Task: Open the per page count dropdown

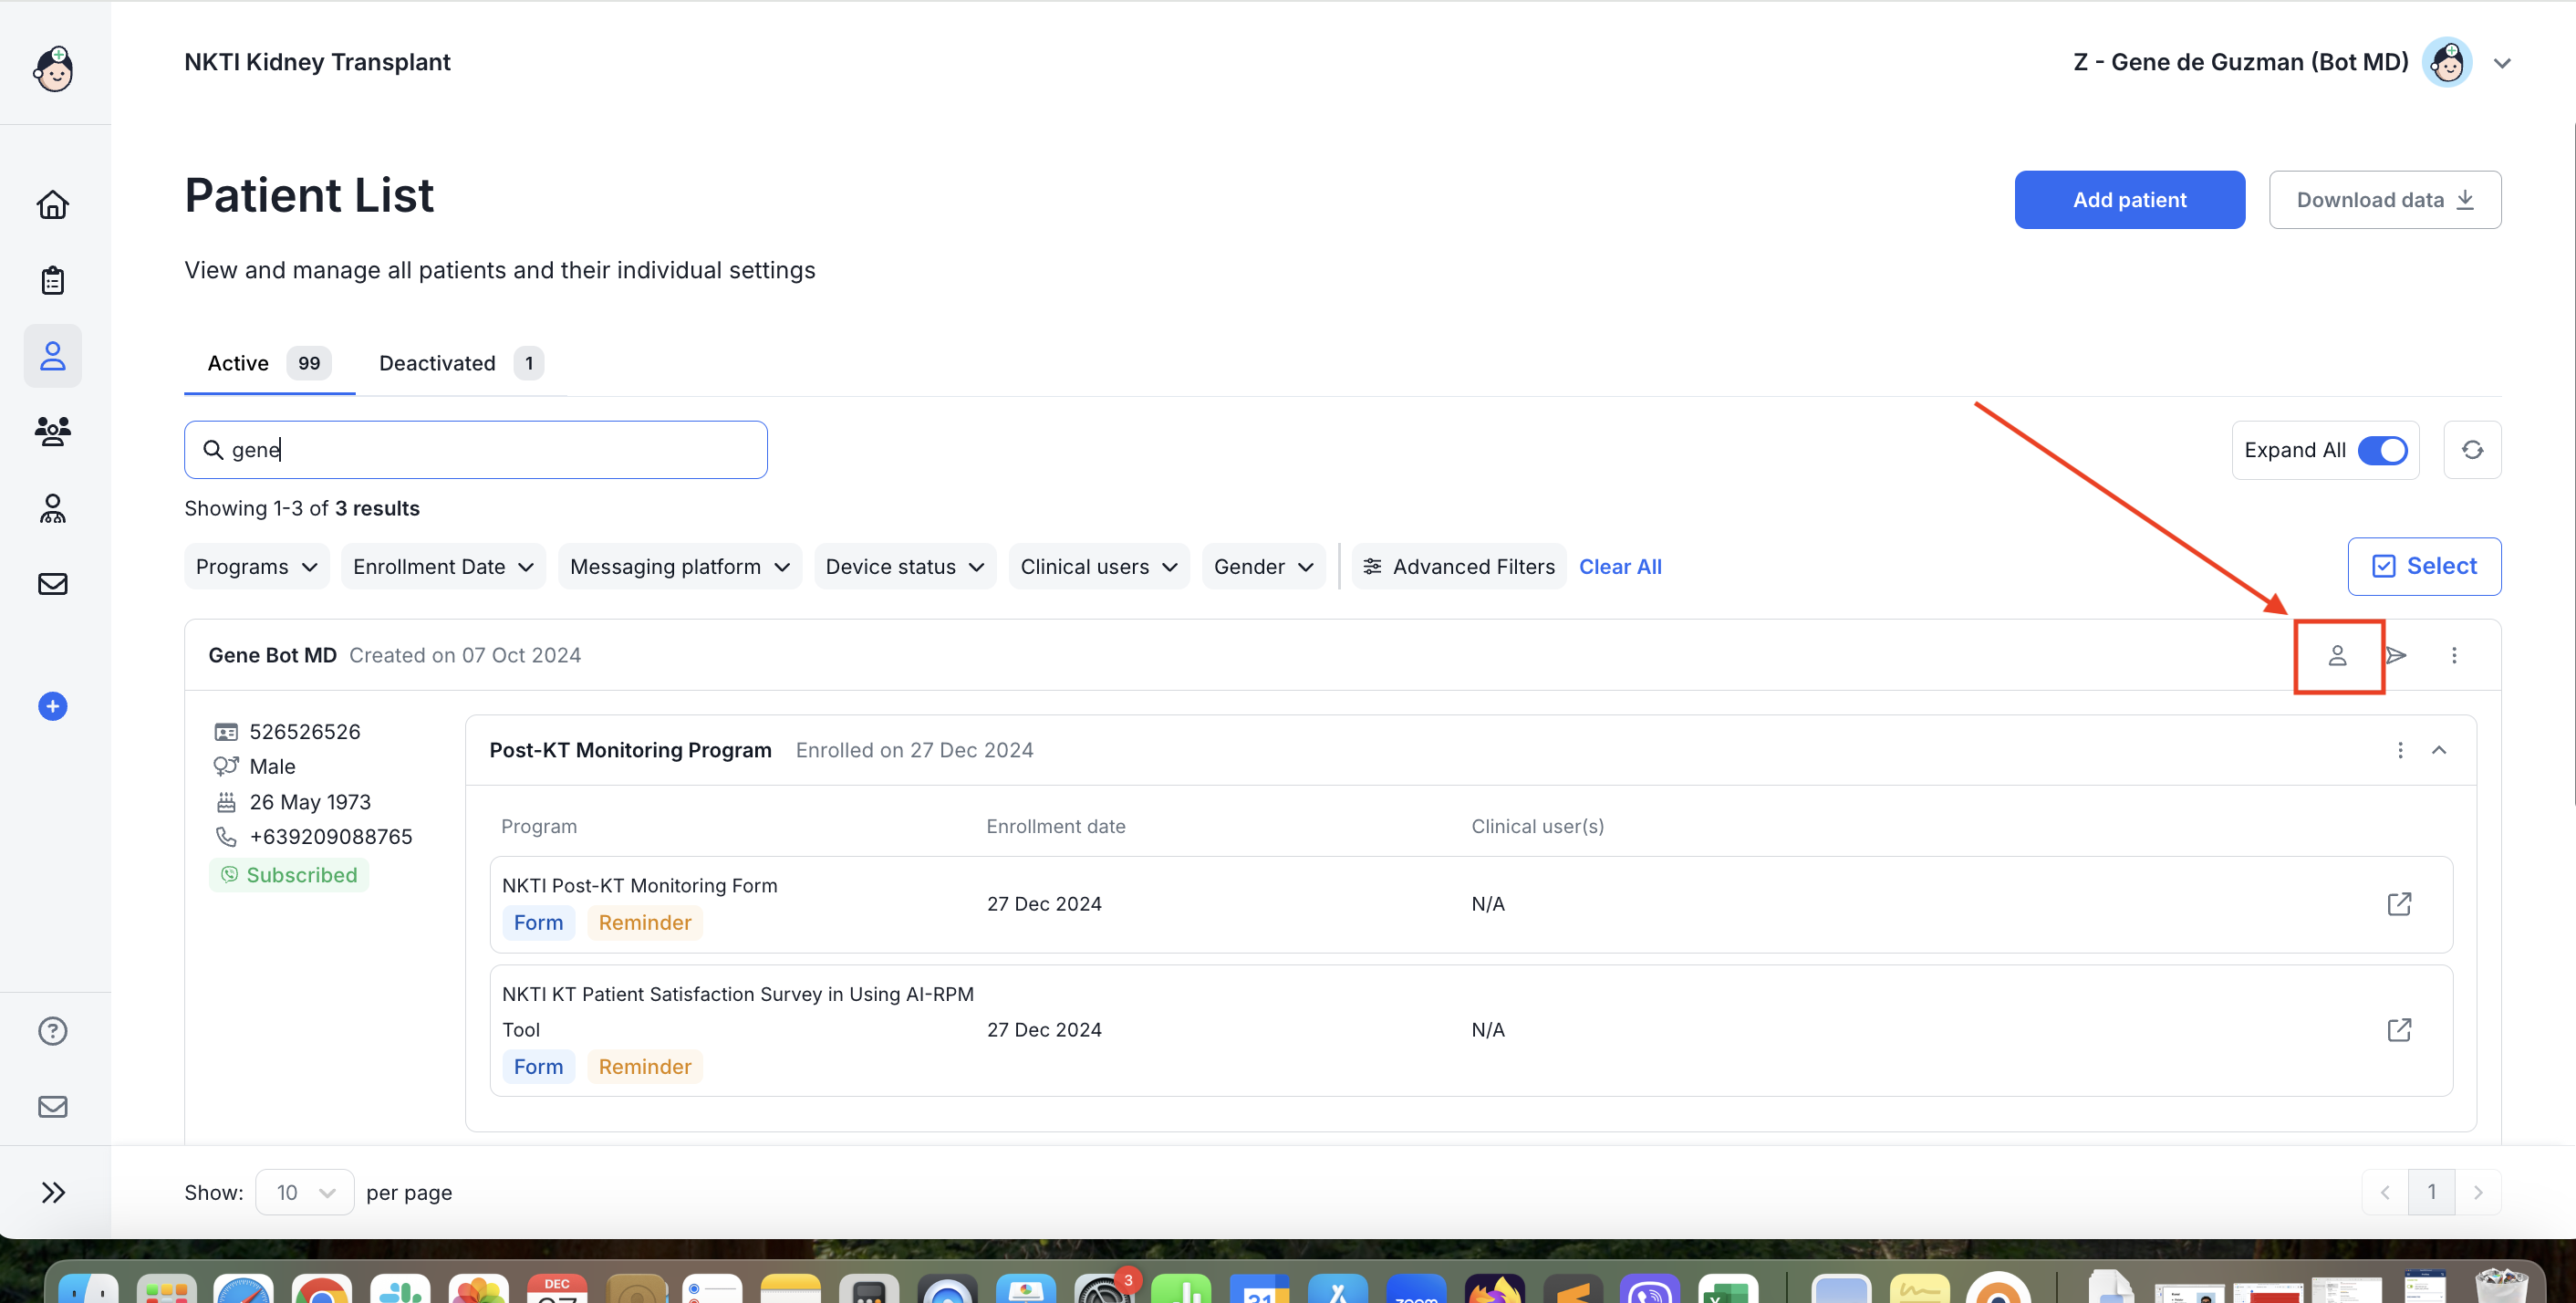Action: [304, 1192]
